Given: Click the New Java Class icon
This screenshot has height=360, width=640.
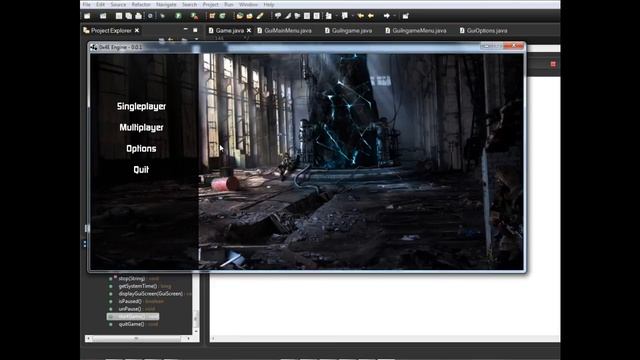Looking at the screenshot, I should (222, 16).
